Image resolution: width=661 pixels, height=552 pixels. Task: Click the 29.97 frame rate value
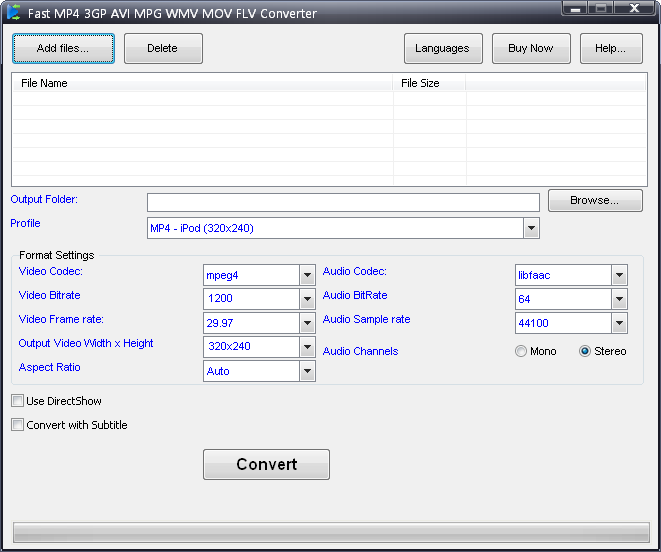pyautogui.click(x=220, y=323)
